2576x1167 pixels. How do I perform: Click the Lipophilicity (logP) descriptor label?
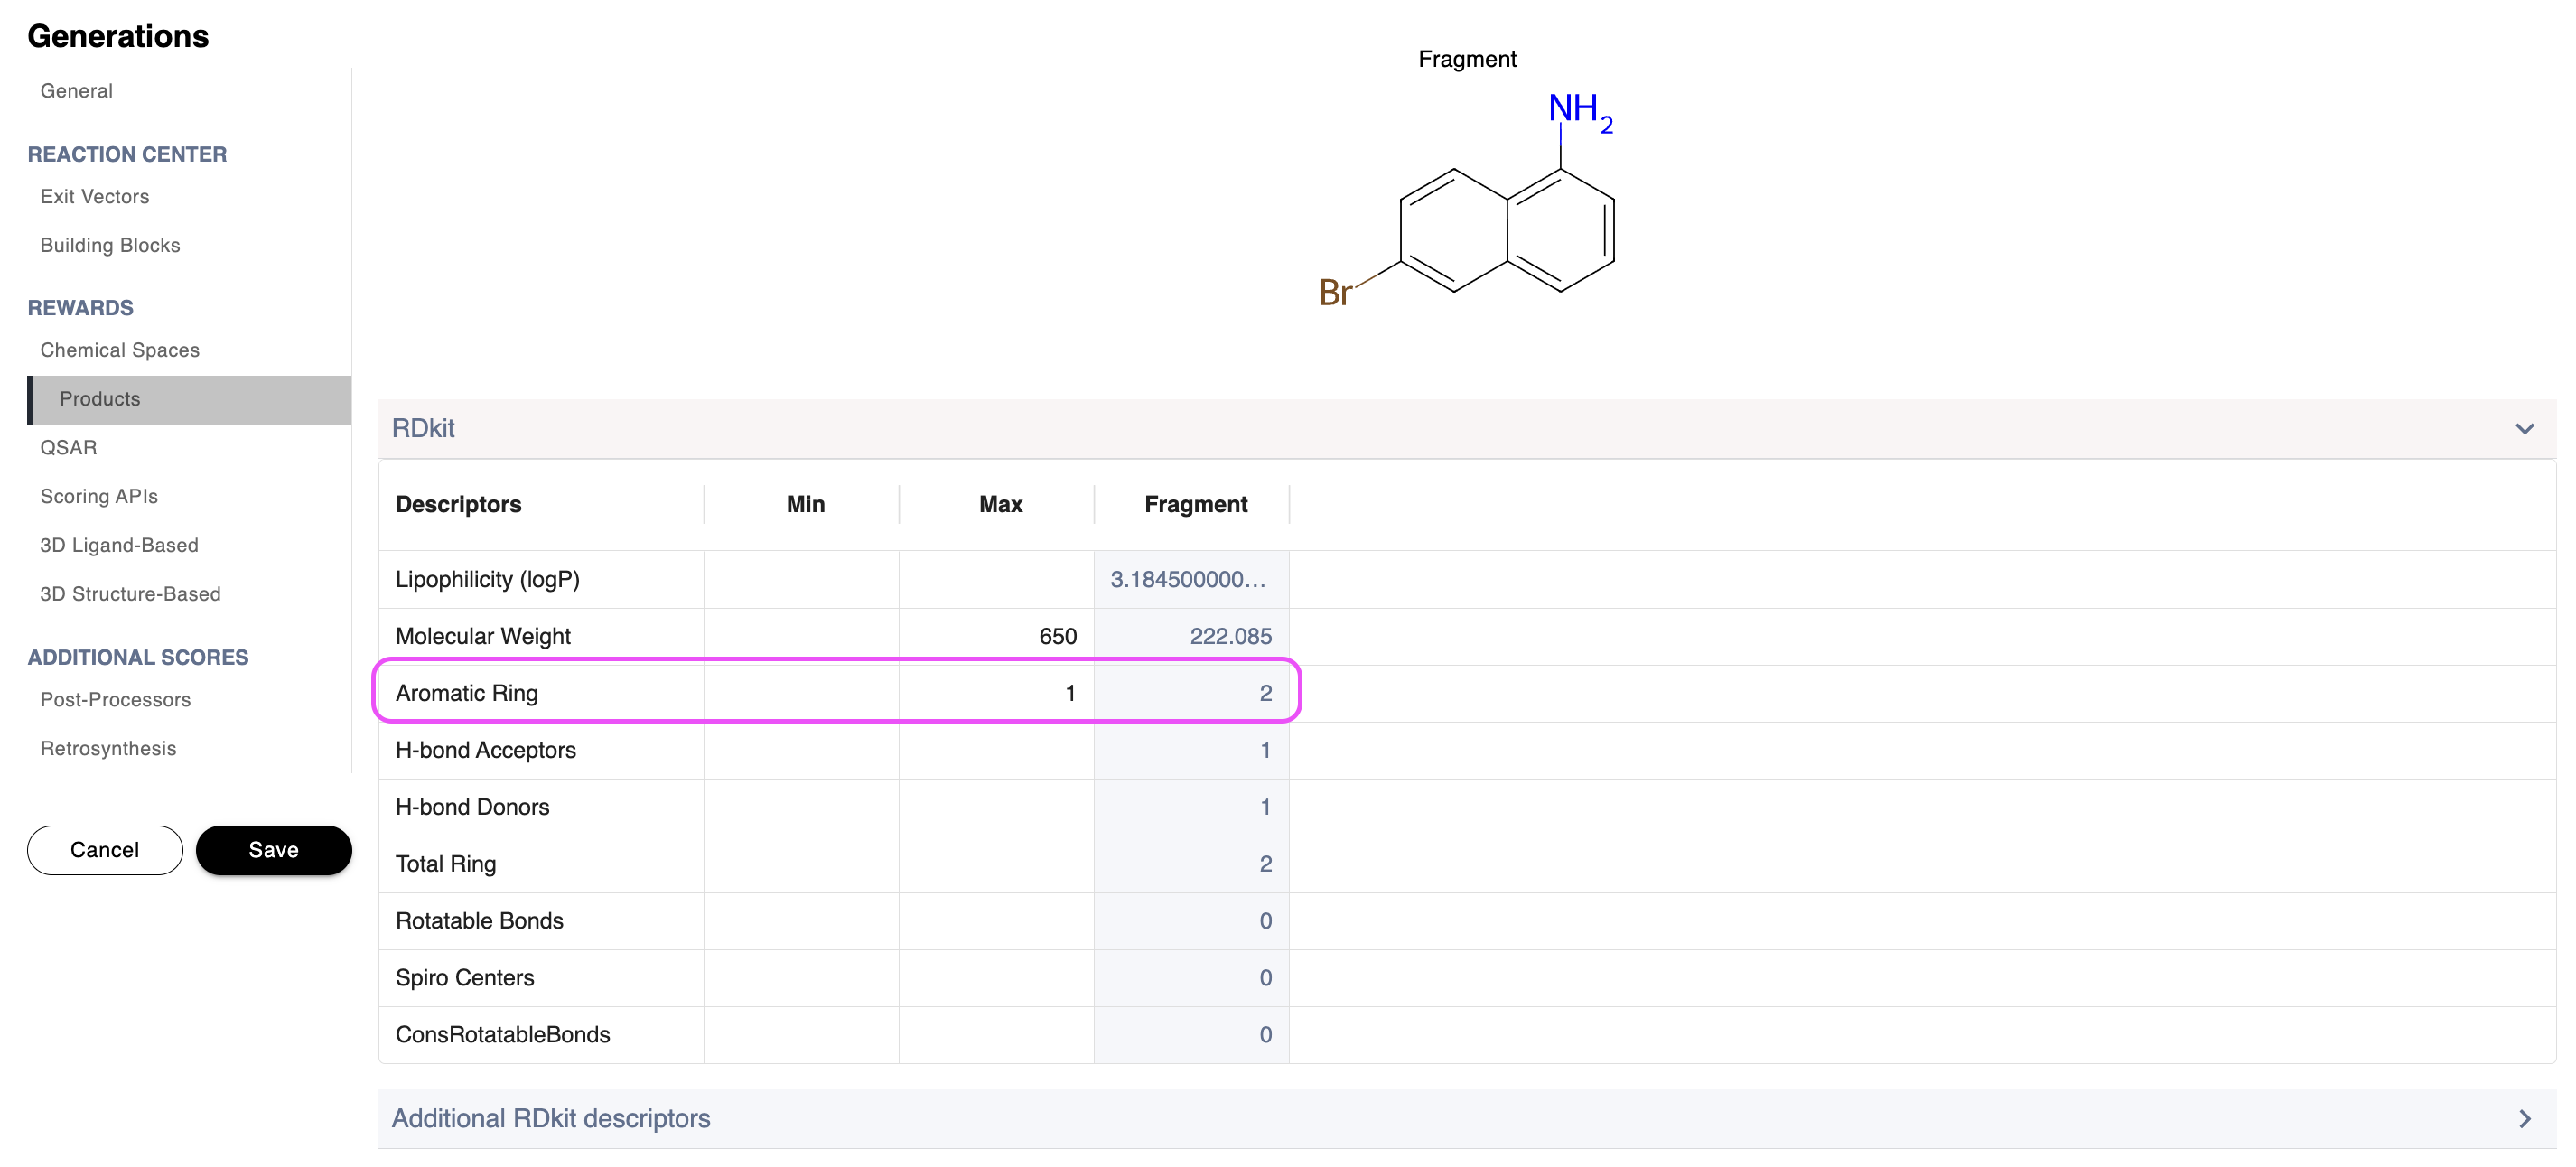coord(488,580)
